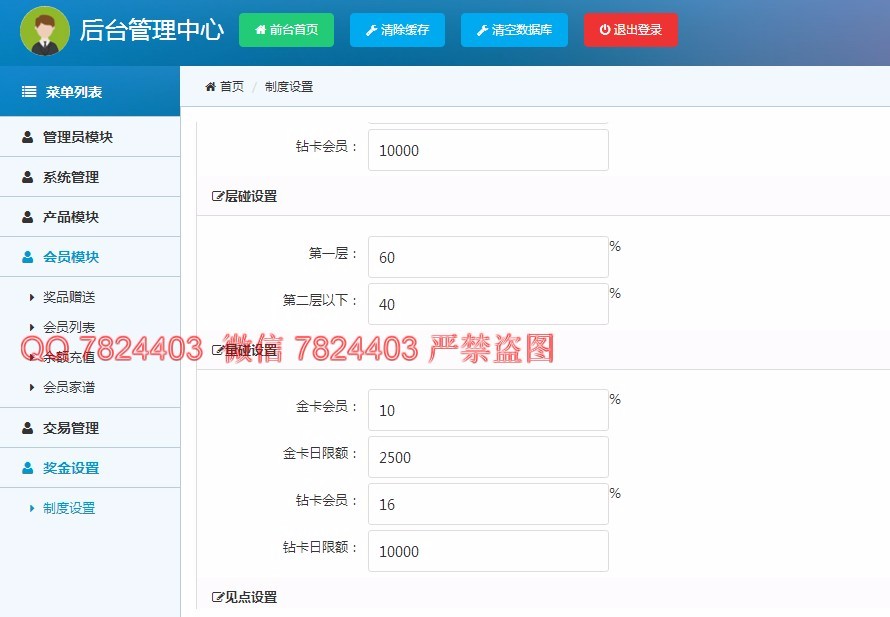Image resolution: width=890 pixels, height=617 pixels.
Task: Focus the 钻卡会员 field showing 16
Action: (488, 504)
